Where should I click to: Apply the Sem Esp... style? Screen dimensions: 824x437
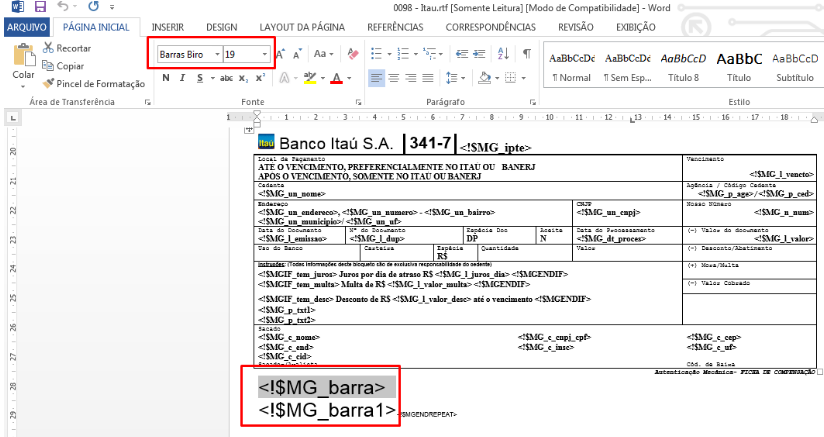click(x=627, y=67)
